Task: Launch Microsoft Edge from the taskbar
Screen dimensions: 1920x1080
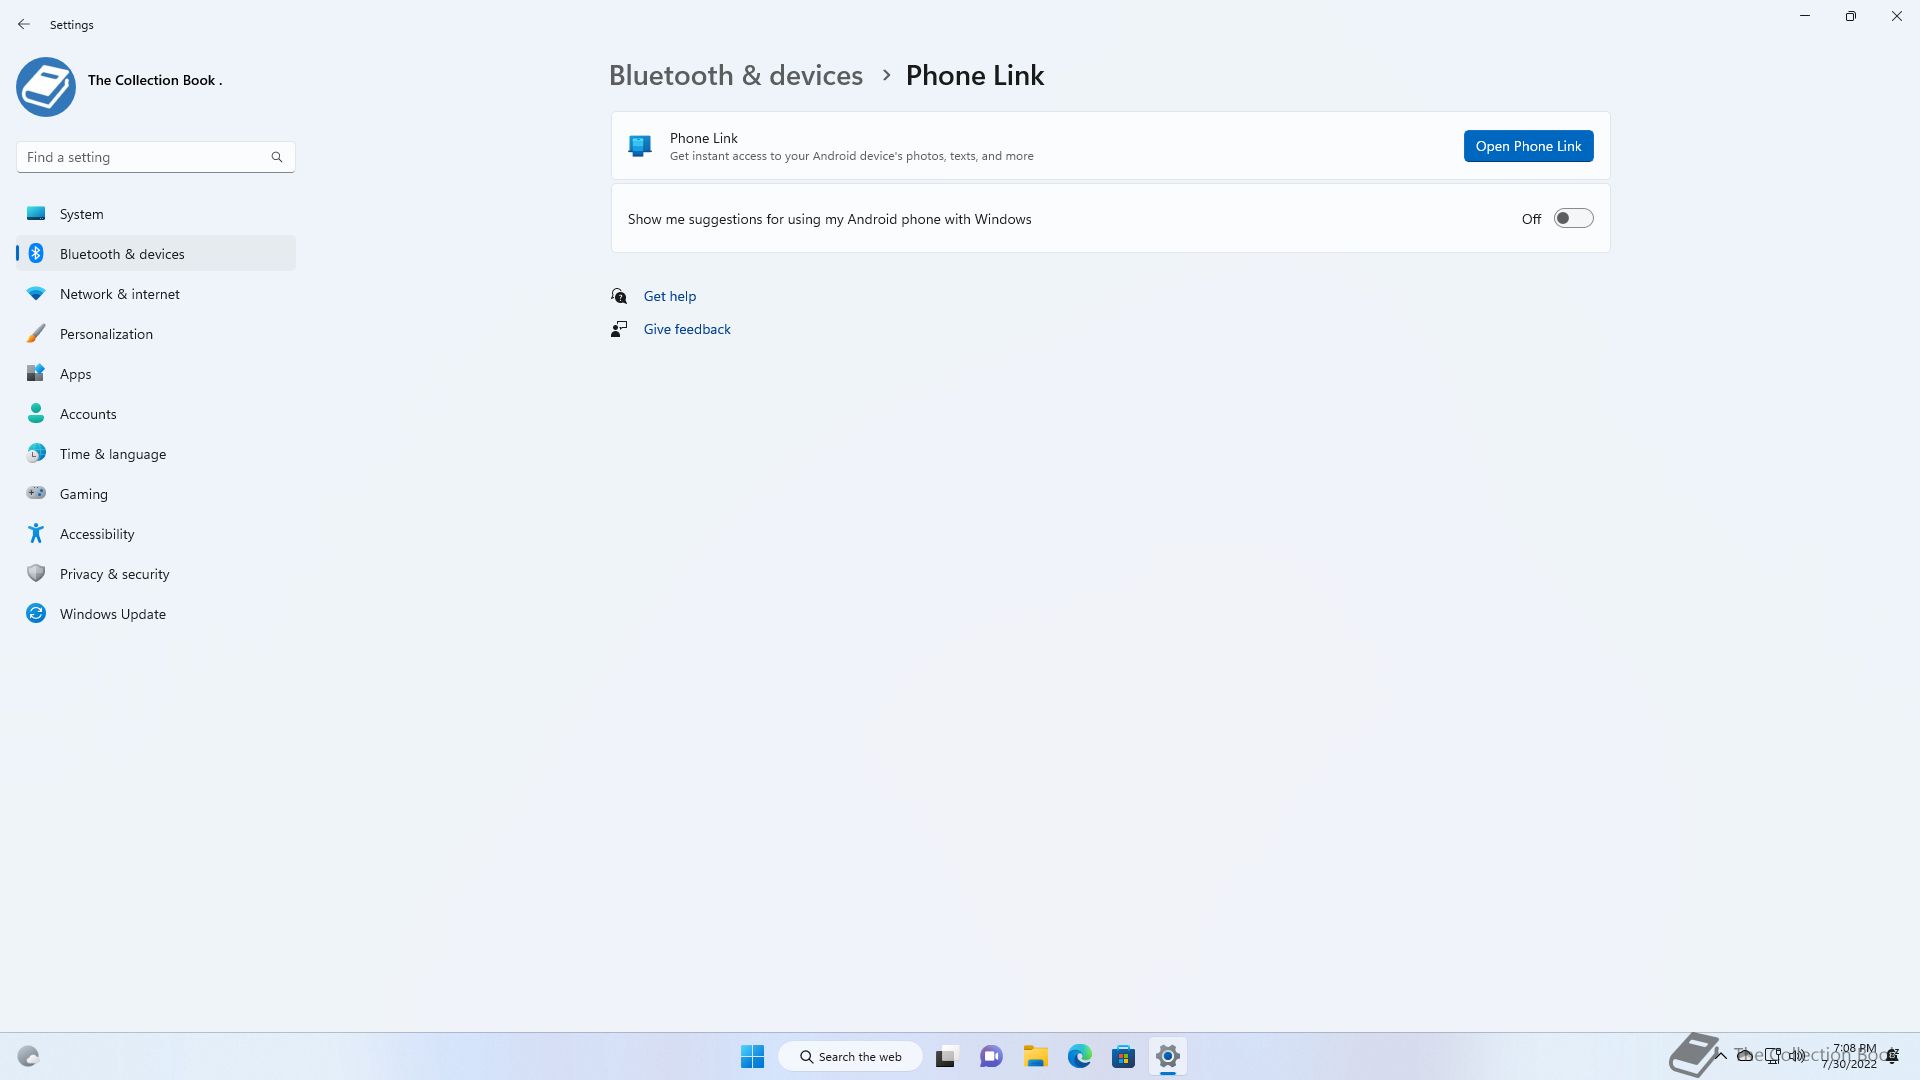Action: (1079, 1056)
